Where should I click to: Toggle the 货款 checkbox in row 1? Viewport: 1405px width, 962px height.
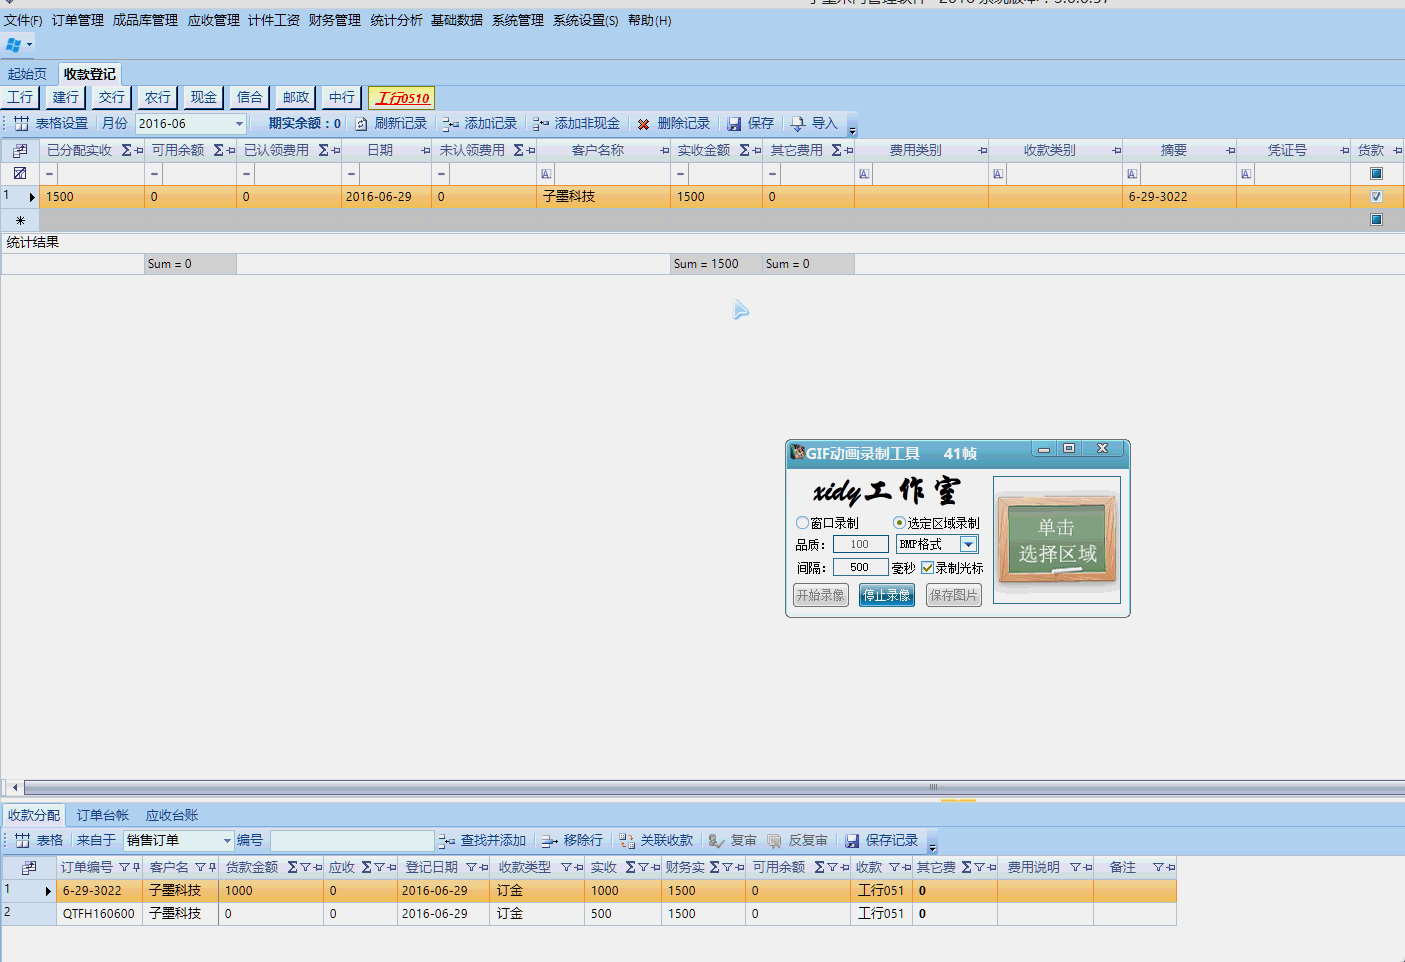click(1376, 197)
